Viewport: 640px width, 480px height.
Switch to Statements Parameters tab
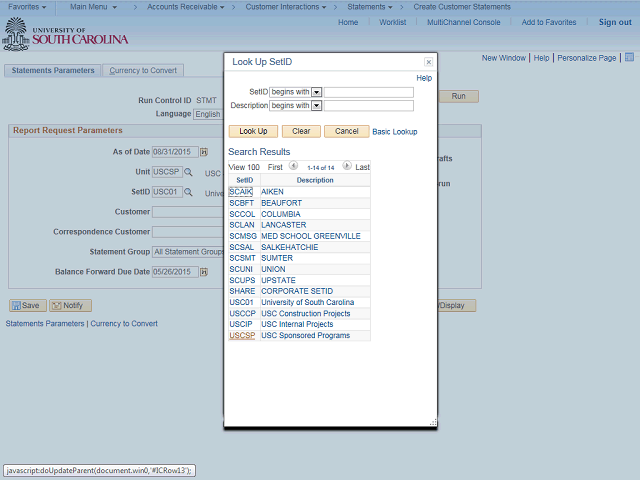pyautogui.click(x=53, y=70)
